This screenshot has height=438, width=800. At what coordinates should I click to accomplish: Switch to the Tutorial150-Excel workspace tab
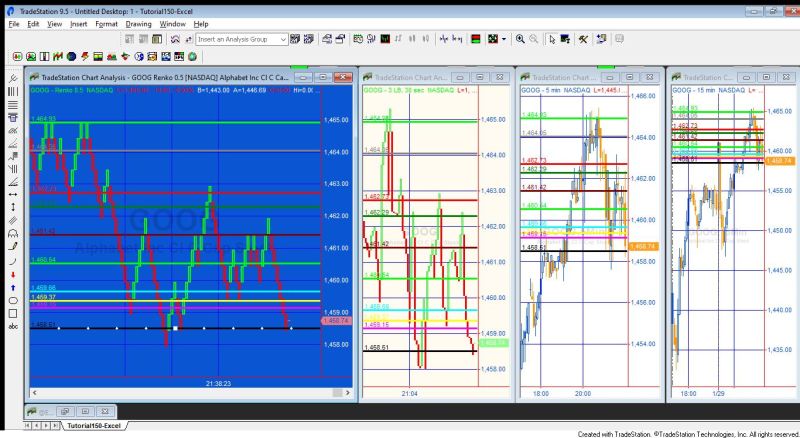pos(94,425)
